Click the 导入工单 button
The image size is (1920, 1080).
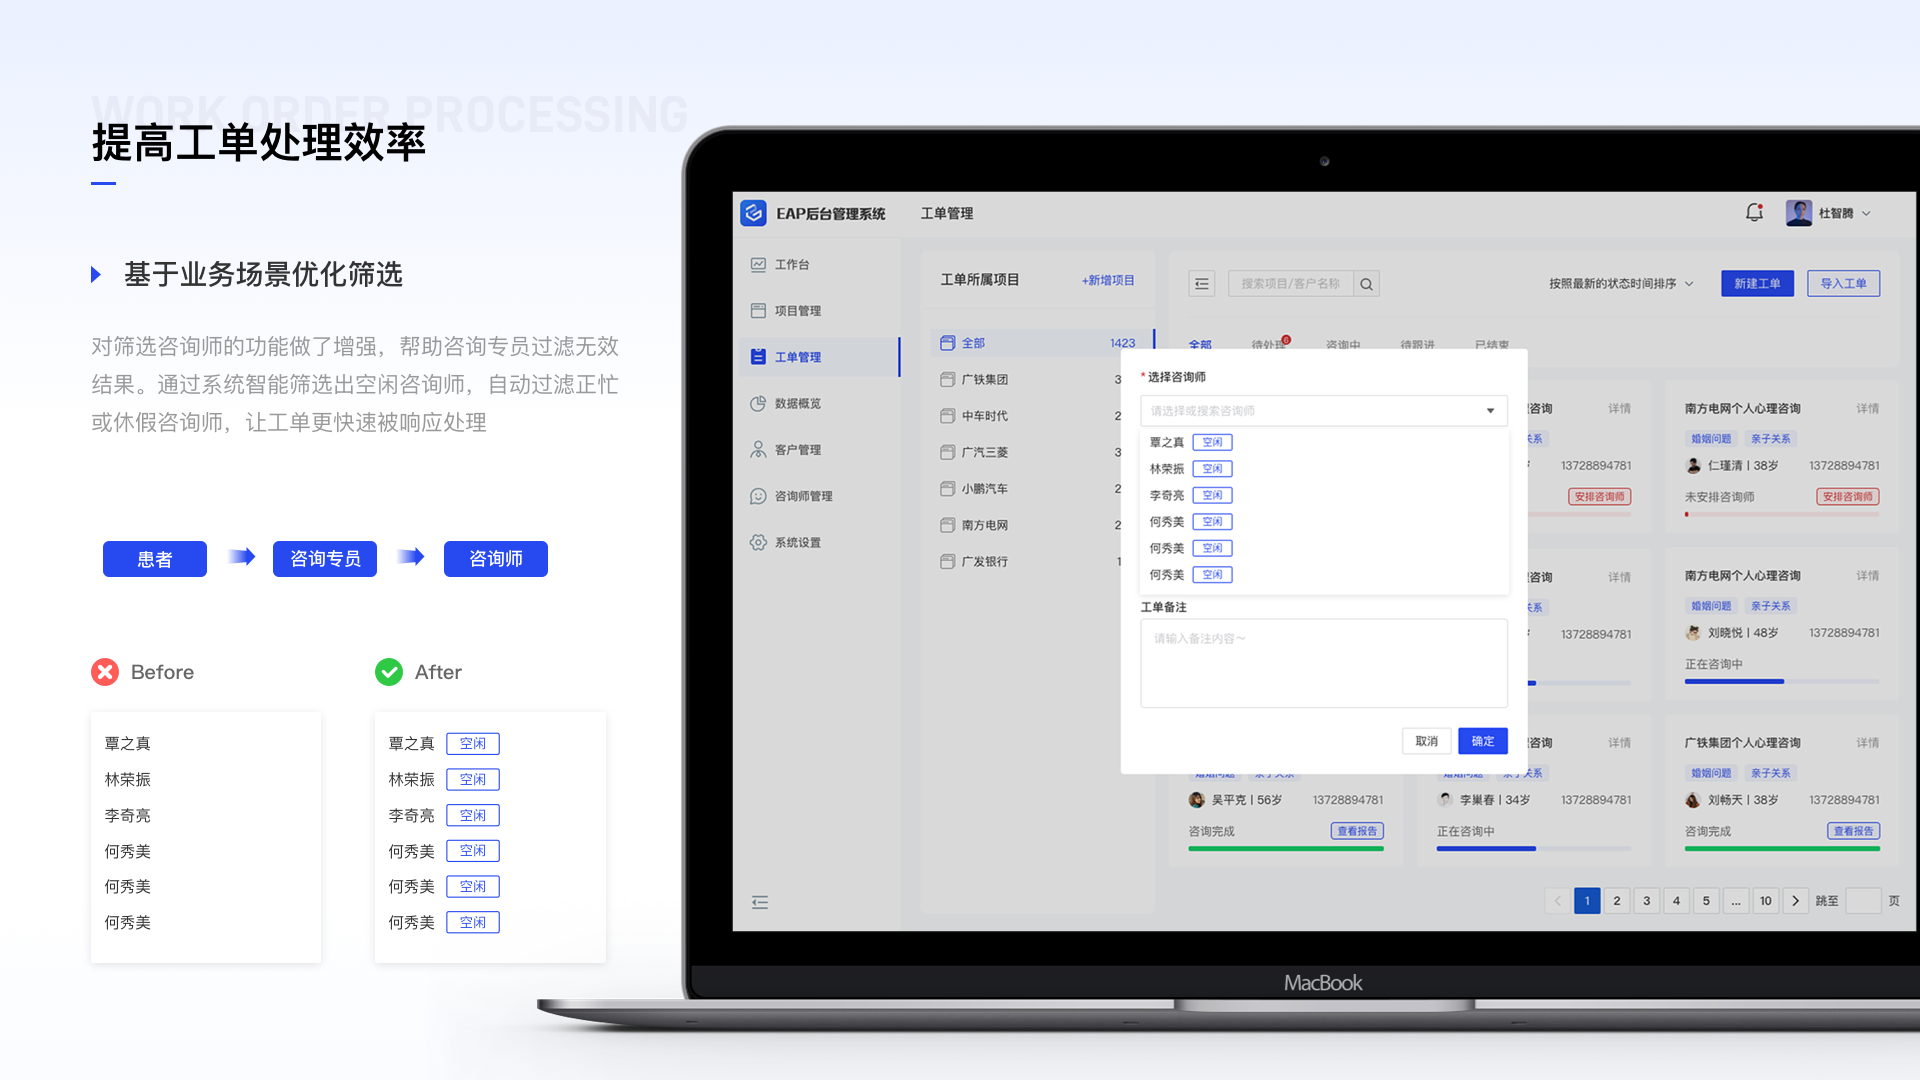click(1843, 284)
